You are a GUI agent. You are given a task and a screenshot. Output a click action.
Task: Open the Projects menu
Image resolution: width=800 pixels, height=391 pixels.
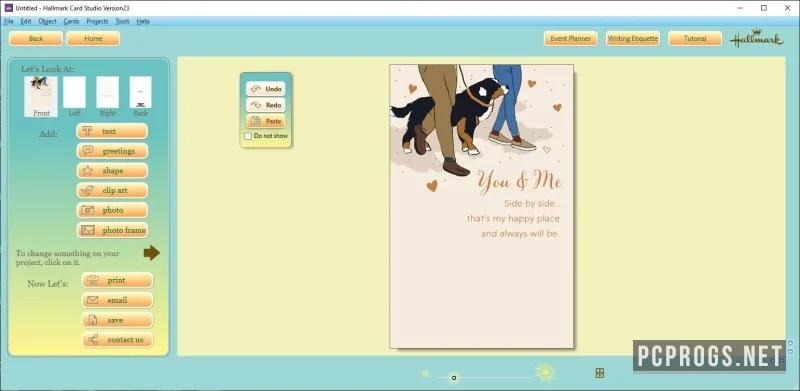click(97, 21)
